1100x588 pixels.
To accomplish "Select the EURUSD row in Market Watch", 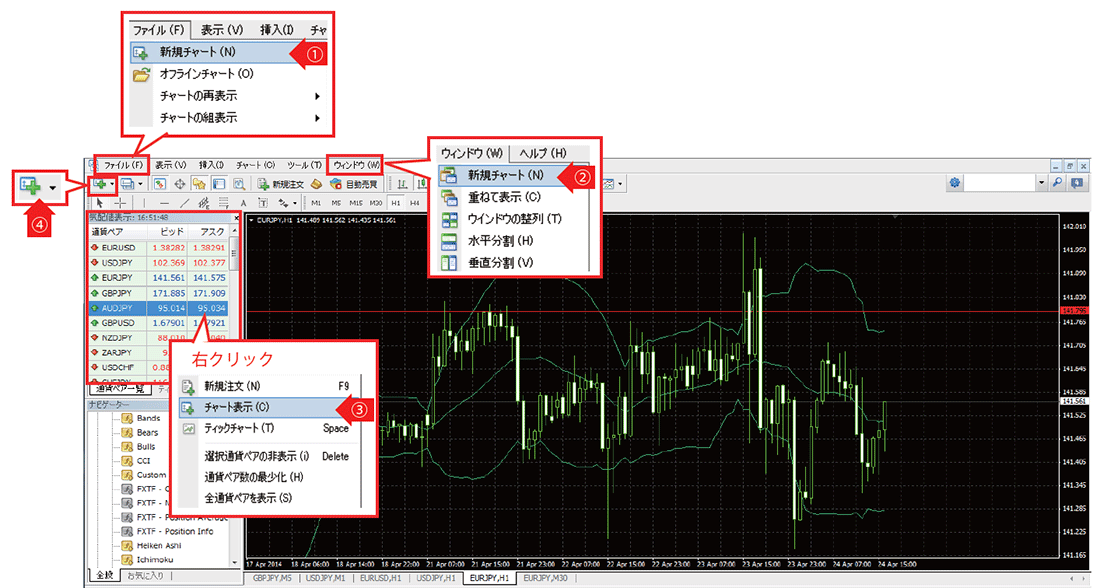I will pos(158,248).
